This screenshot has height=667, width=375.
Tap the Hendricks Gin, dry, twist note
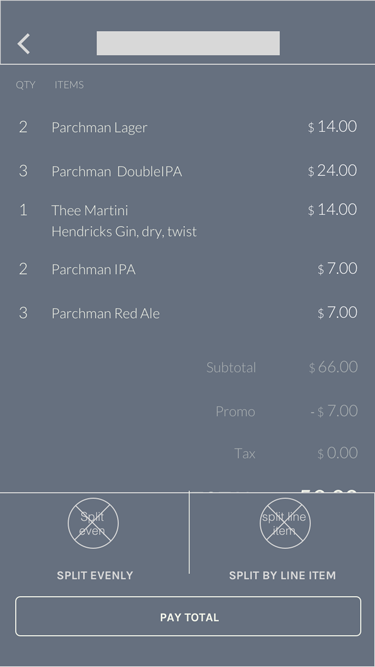124,232
